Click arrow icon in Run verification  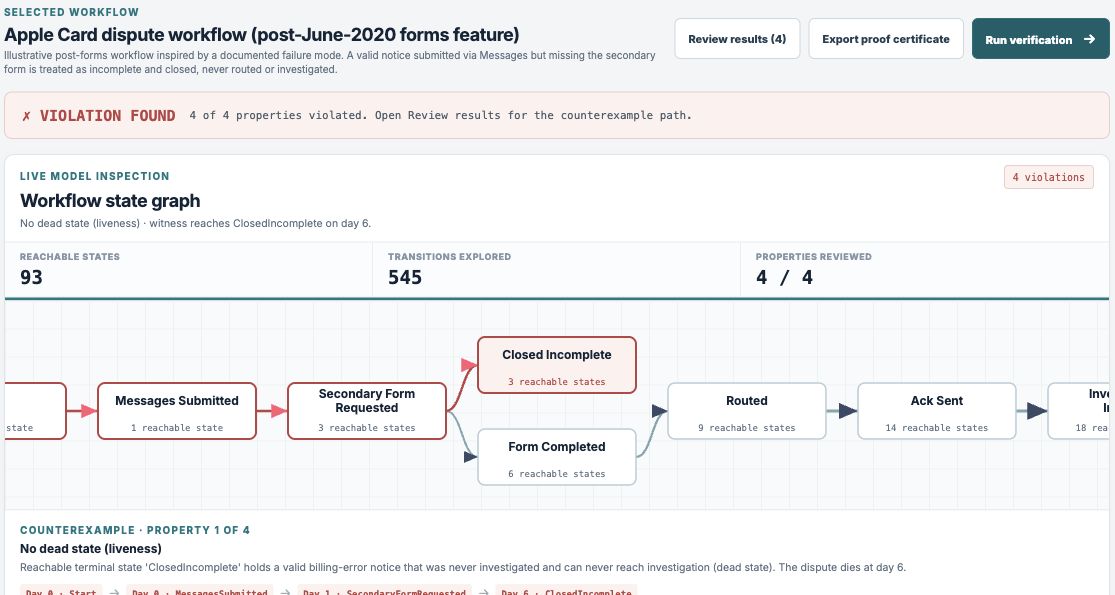click(x=1089, y=39)
